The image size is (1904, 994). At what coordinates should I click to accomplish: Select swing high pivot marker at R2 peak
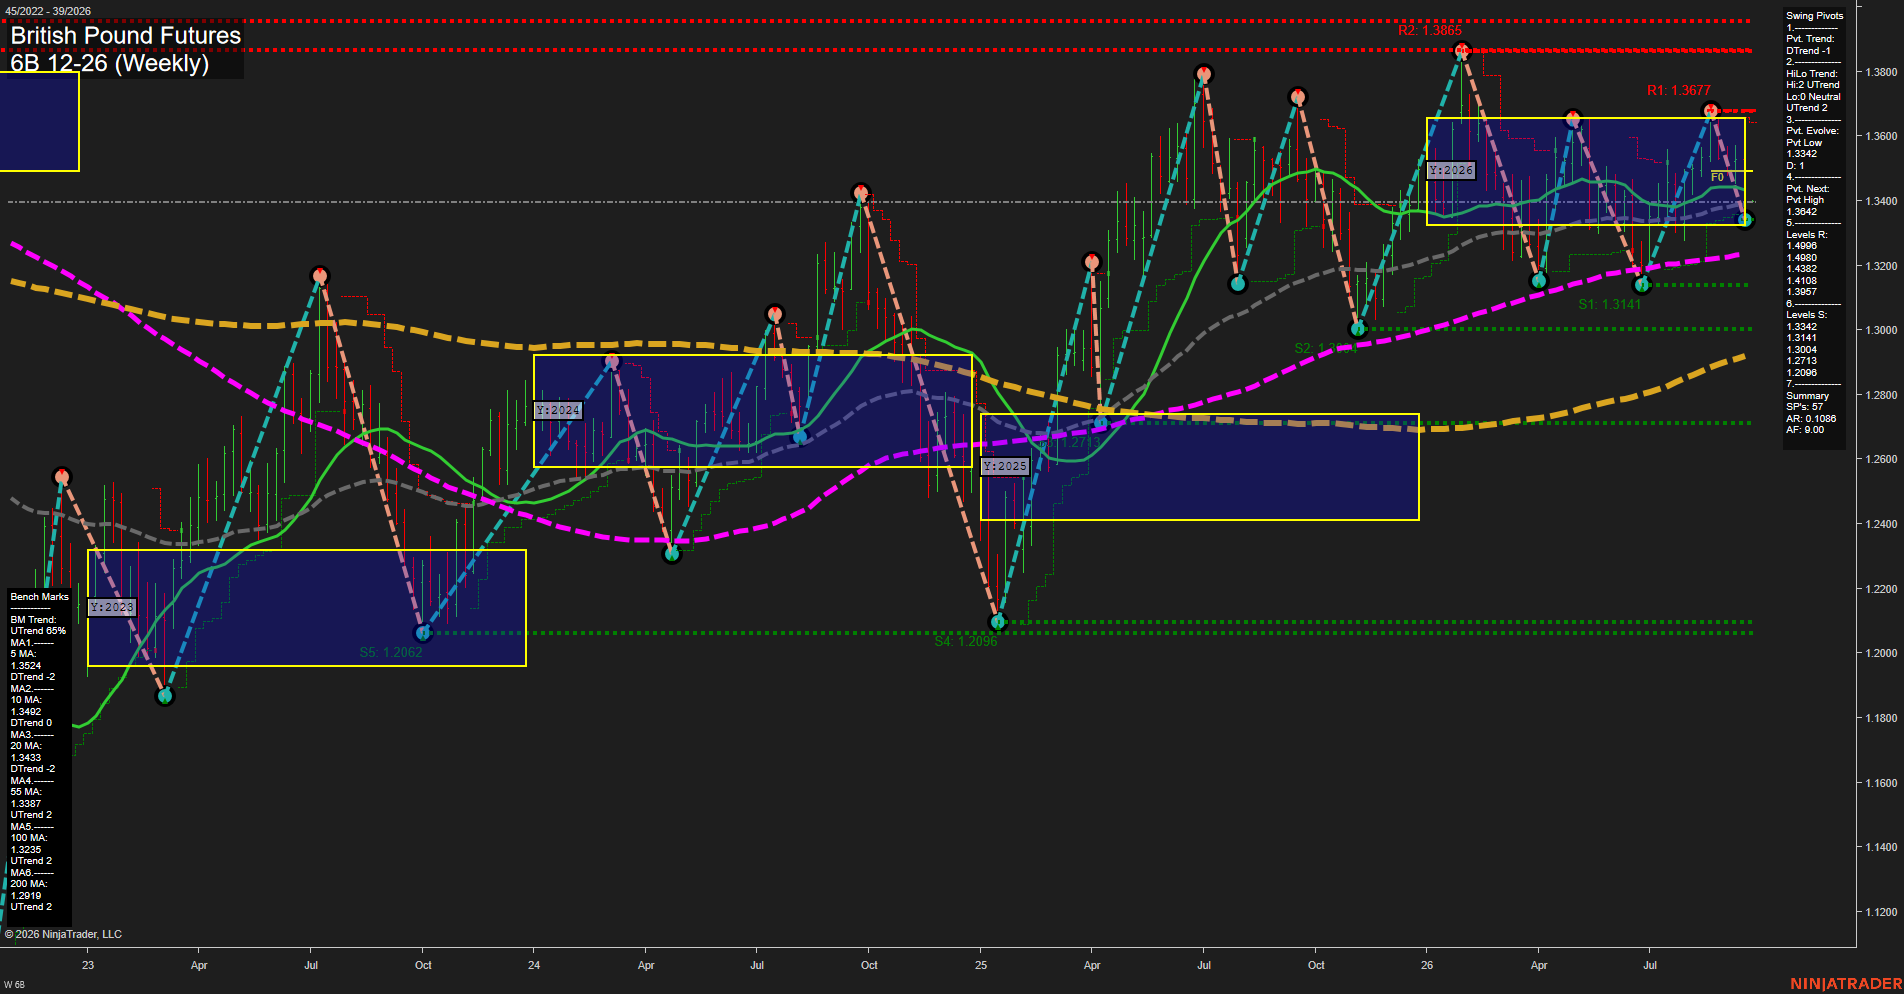click(1462, 50)
